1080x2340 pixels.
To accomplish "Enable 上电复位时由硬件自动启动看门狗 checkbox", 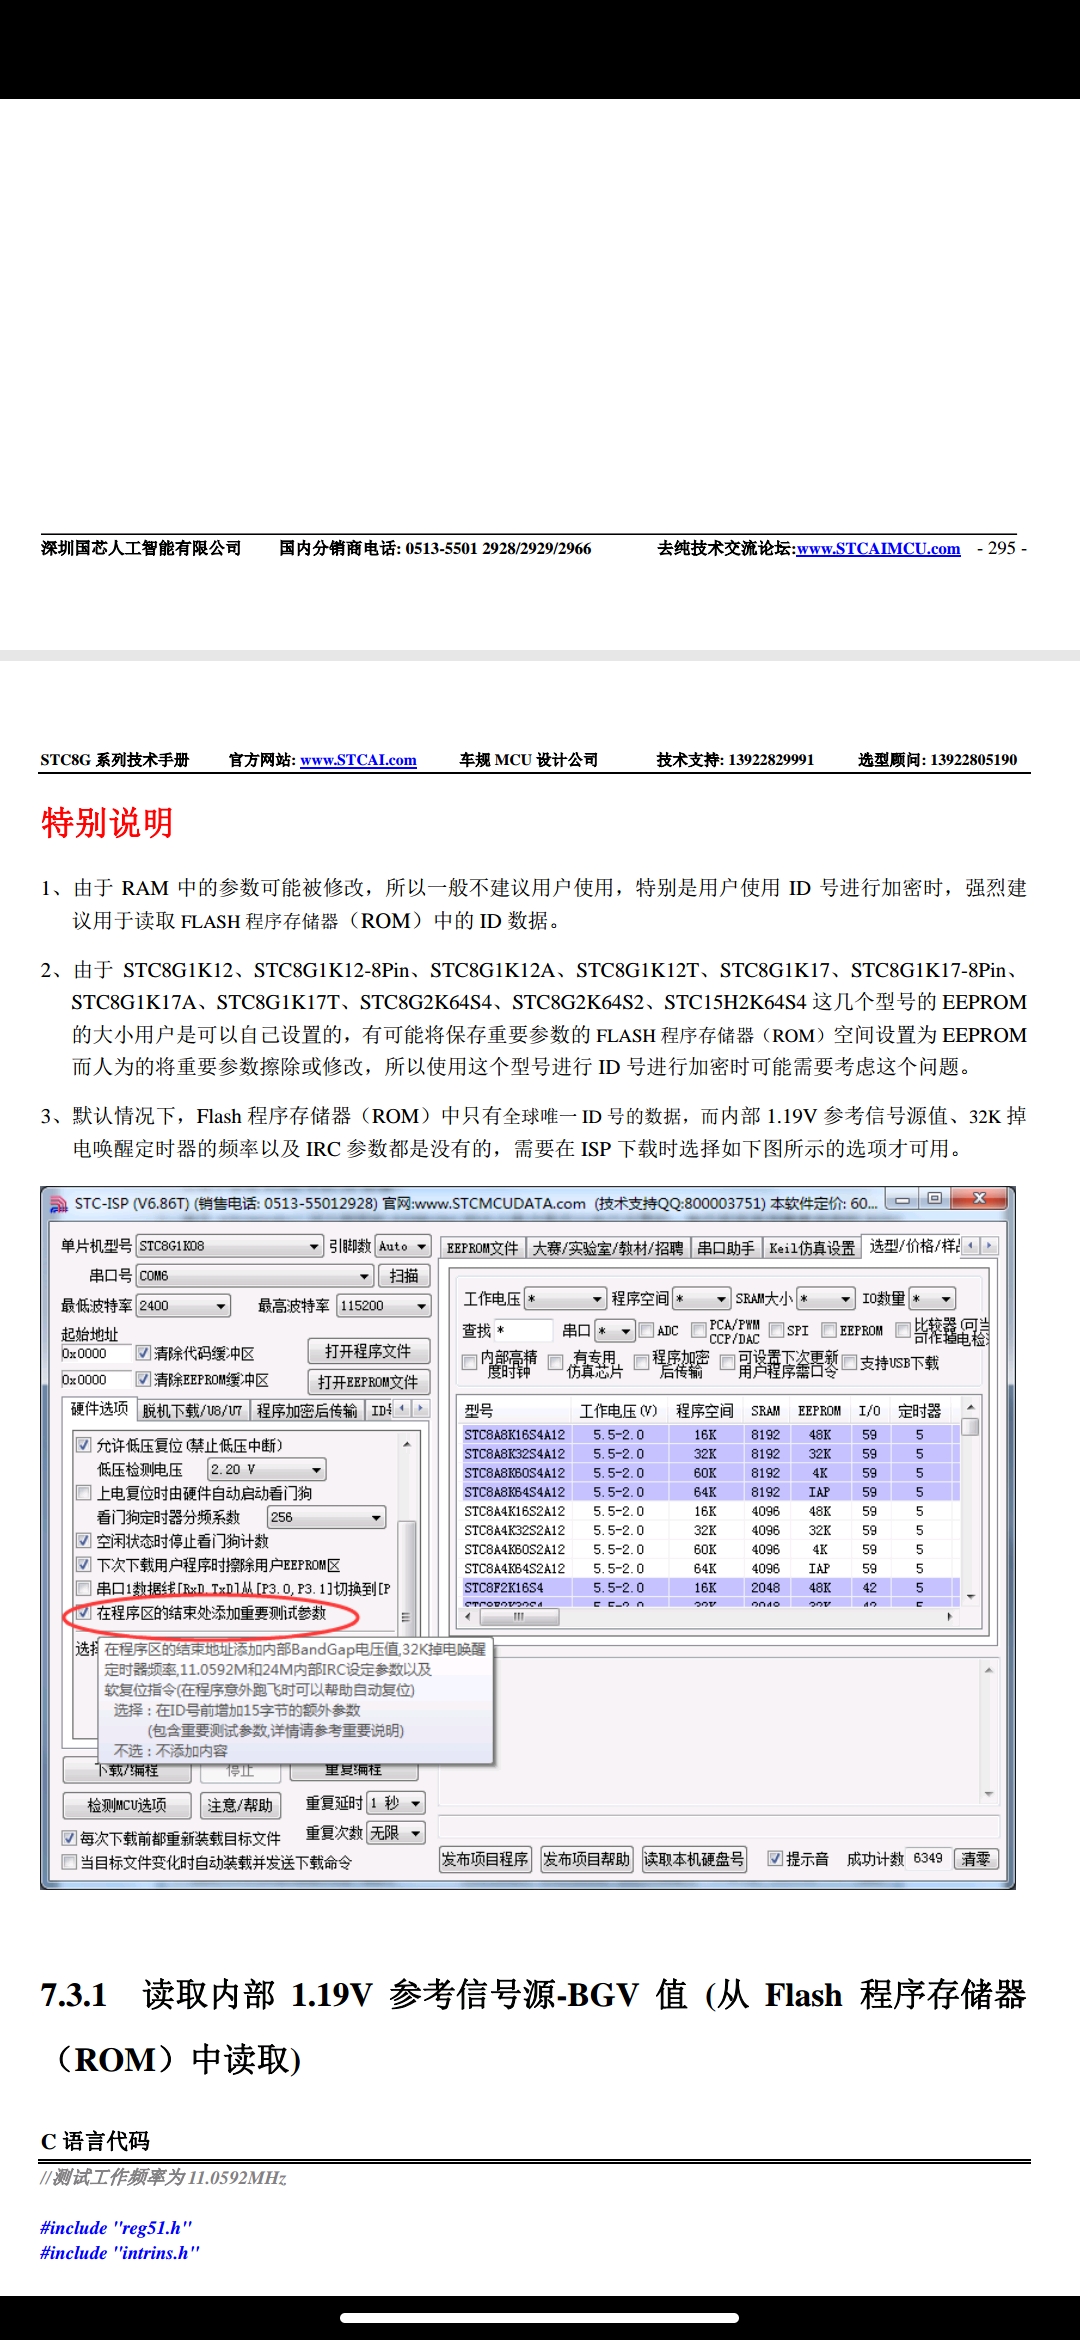I will point(84,1493).
